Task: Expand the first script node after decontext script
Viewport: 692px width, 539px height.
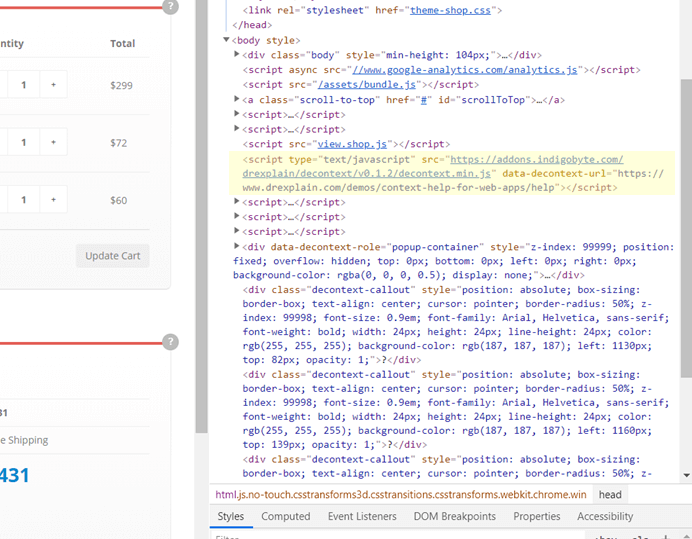Action: point(237,201)
